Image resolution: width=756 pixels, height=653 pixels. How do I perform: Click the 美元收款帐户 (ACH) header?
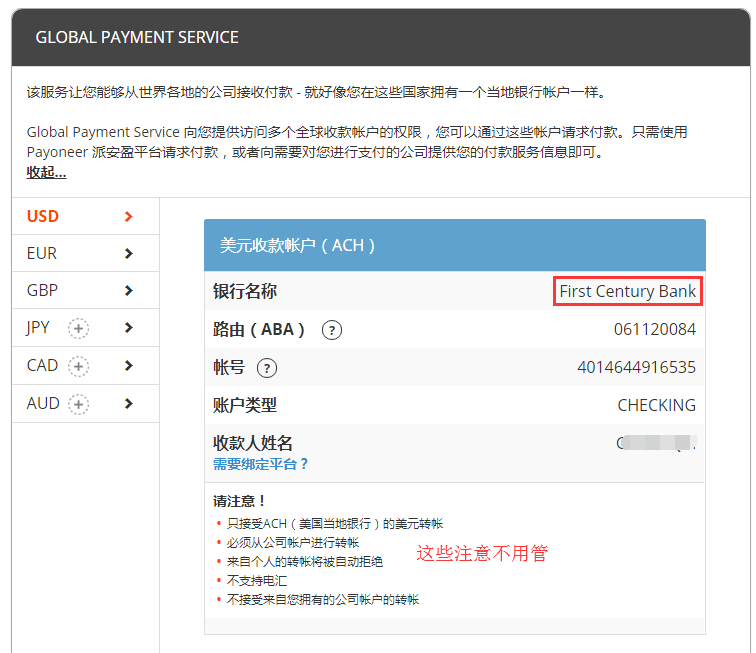[x=455, y=245]
